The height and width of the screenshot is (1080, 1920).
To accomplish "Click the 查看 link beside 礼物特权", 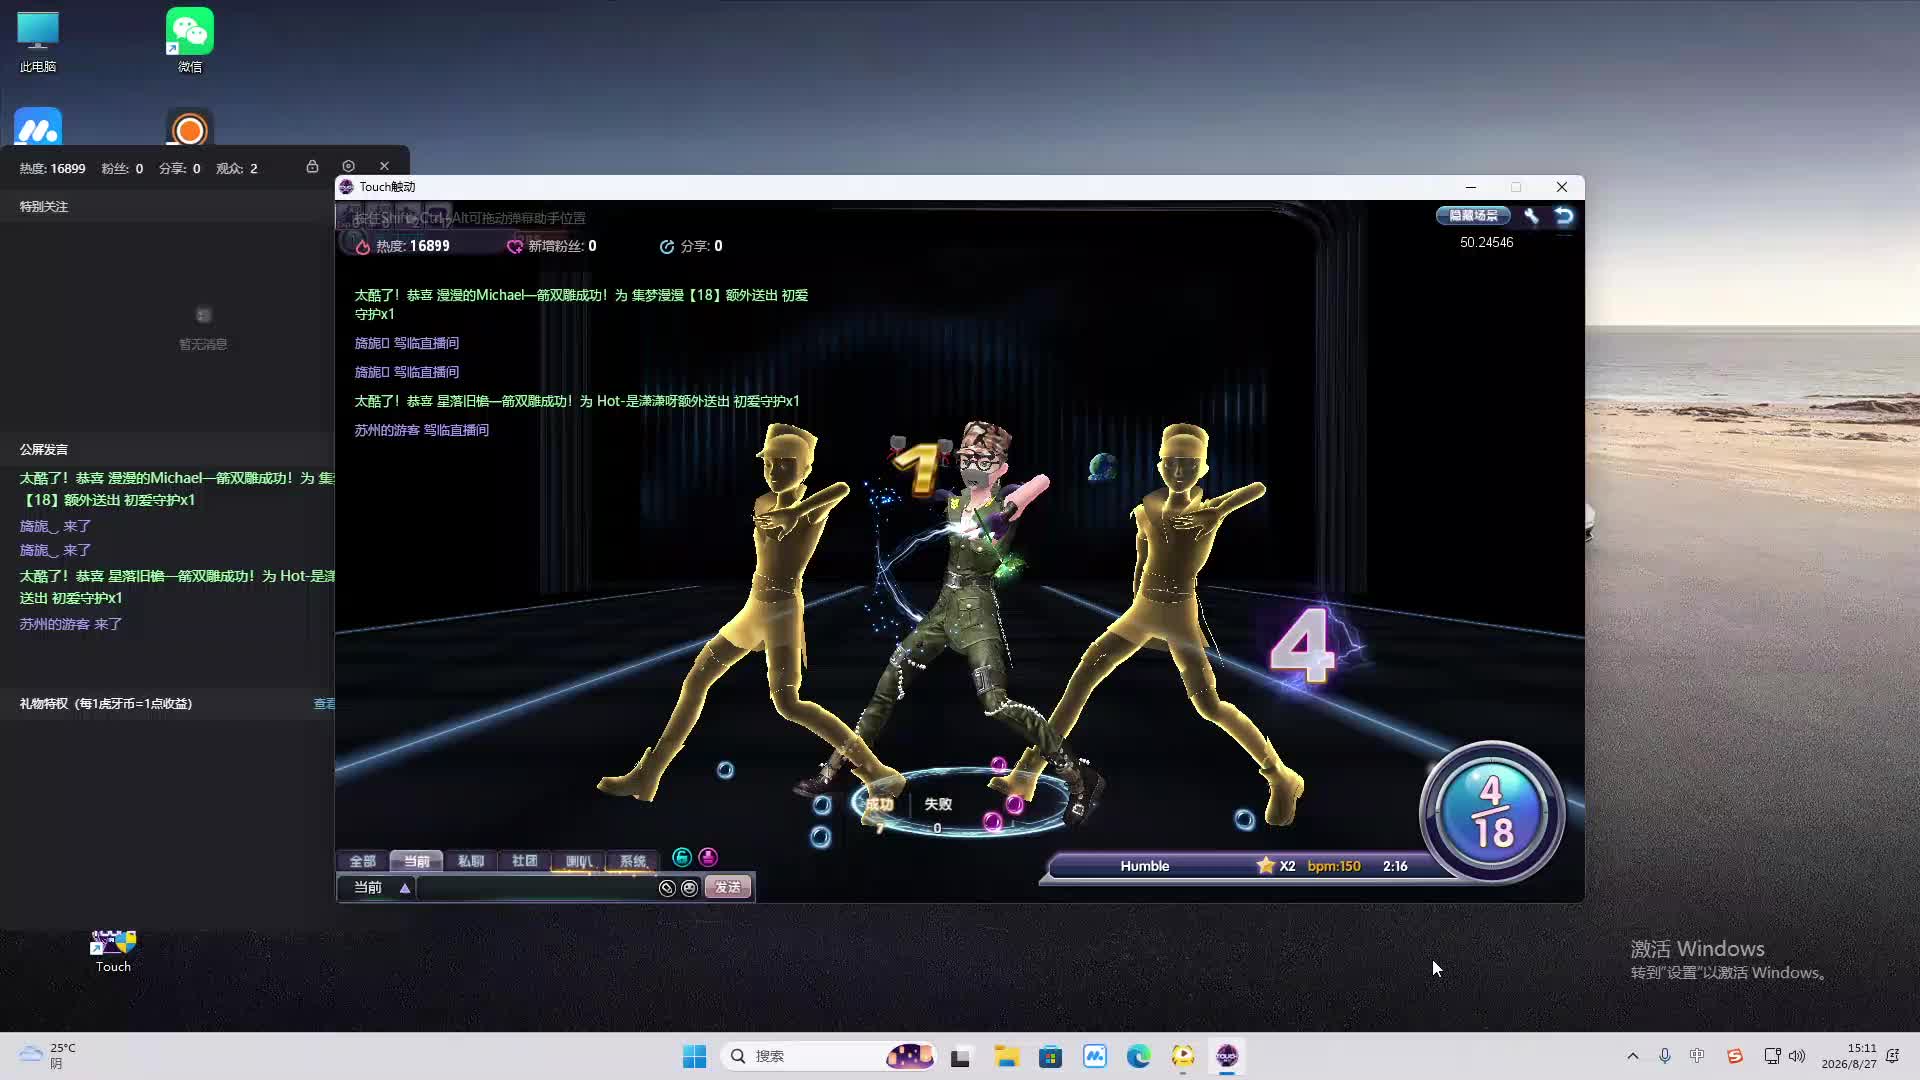I will point(324,704).
